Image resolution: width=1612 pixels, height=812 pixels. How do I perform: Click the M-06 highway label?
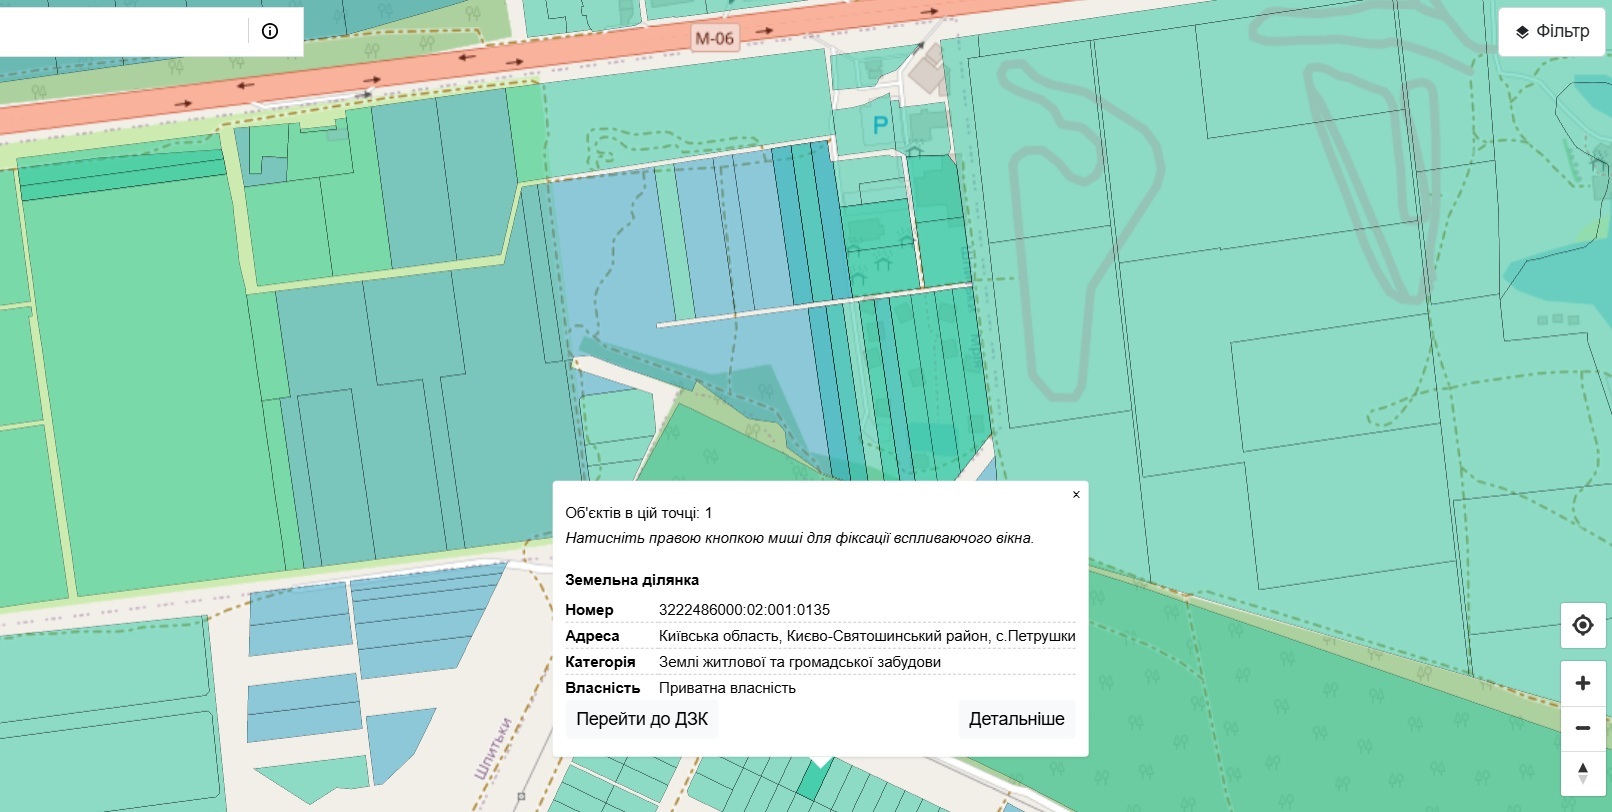(x=714, y=38)
